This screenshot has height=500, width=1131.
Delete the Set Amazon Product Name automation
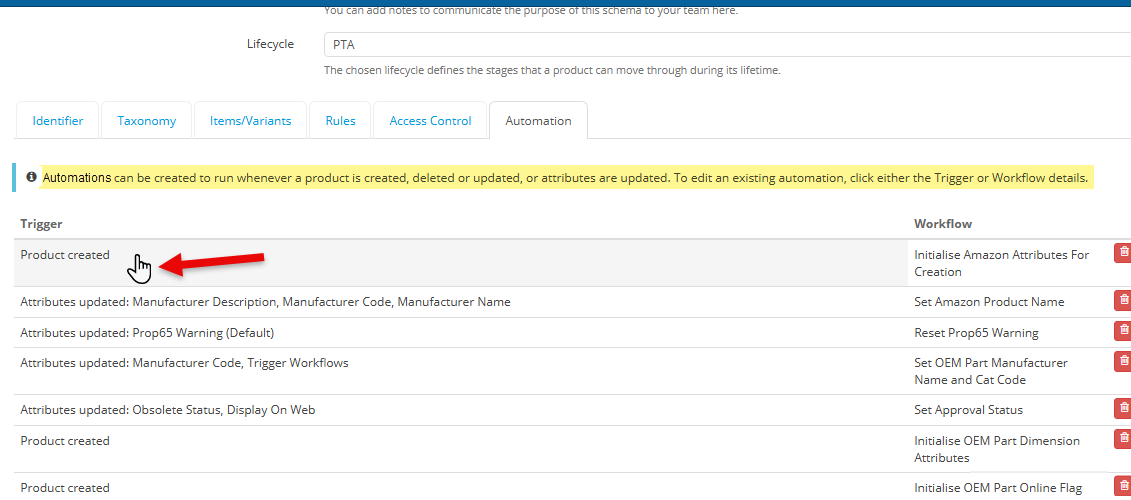click(x=1123, y=300)
